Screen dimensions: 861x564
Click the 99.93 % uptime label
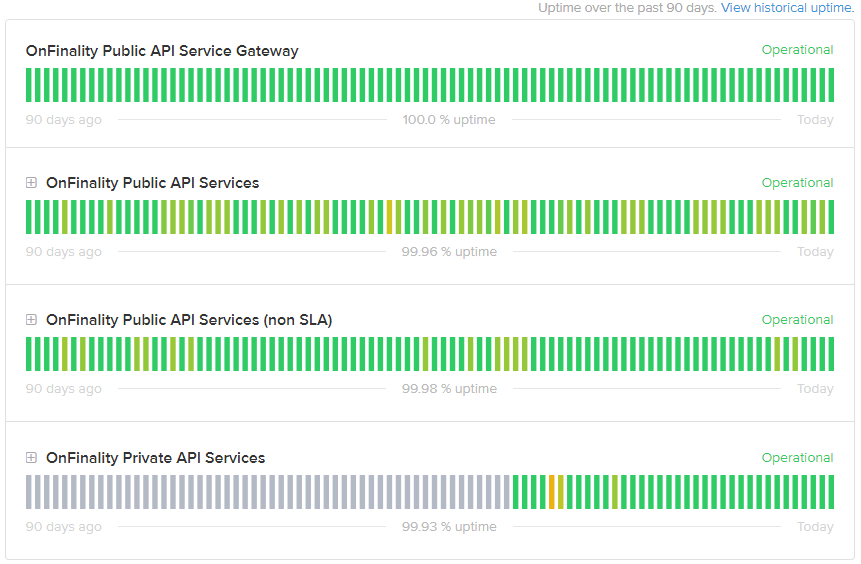pyautogui.click(x=449, y=526)
